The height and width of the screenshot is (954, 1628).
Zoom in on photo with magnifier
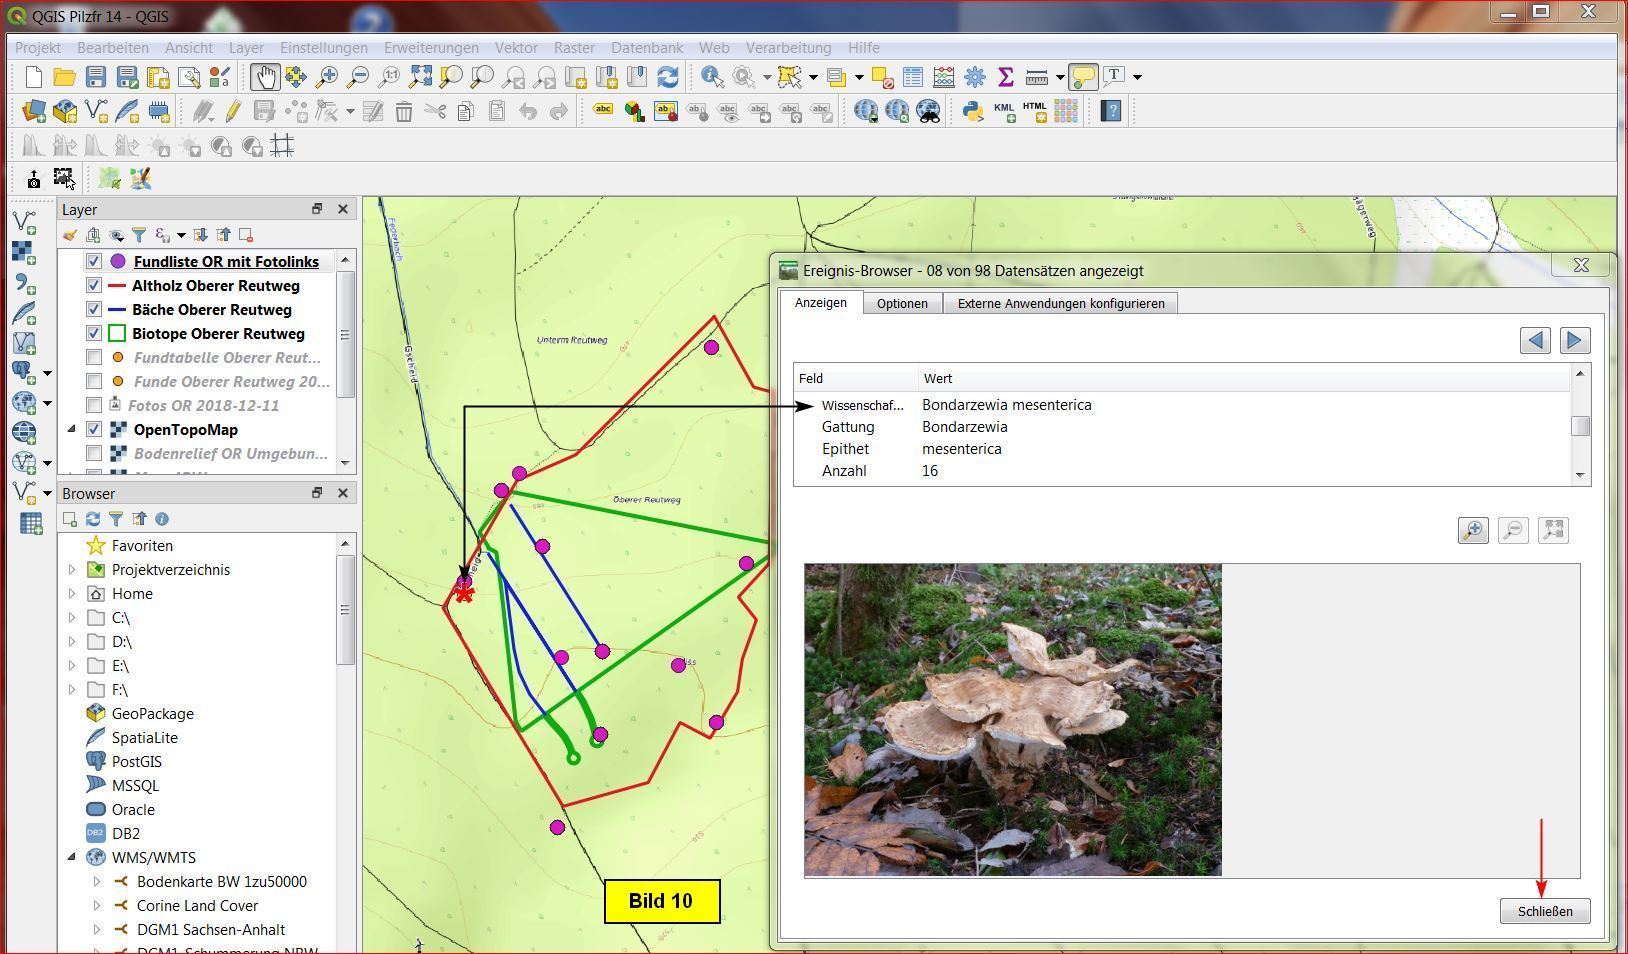click(x=1473, y=530)
